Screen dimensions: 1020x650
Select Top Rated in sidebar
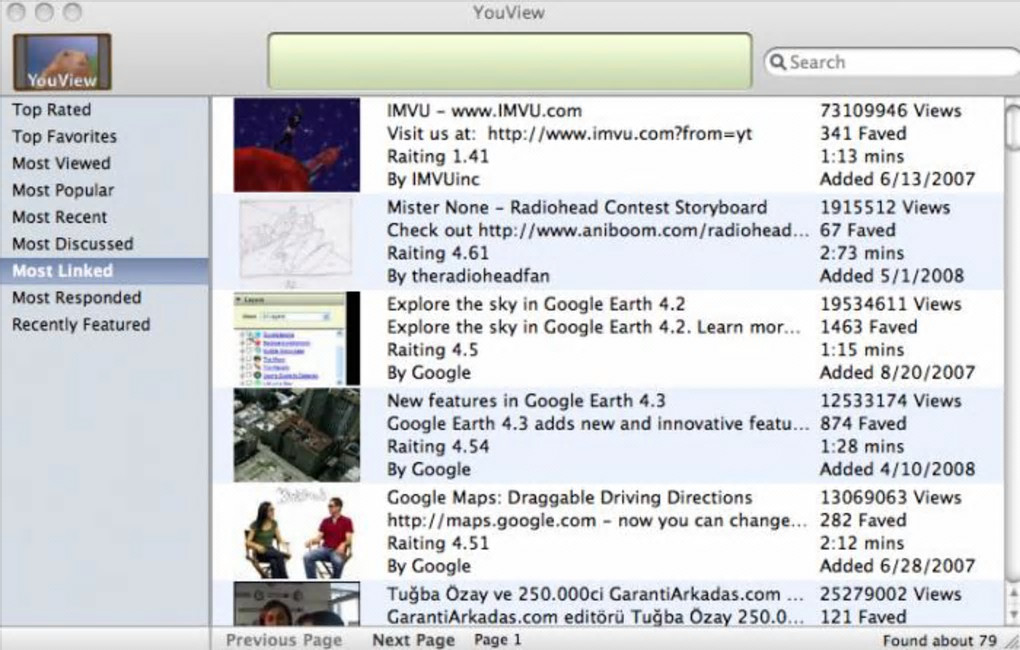51,110
